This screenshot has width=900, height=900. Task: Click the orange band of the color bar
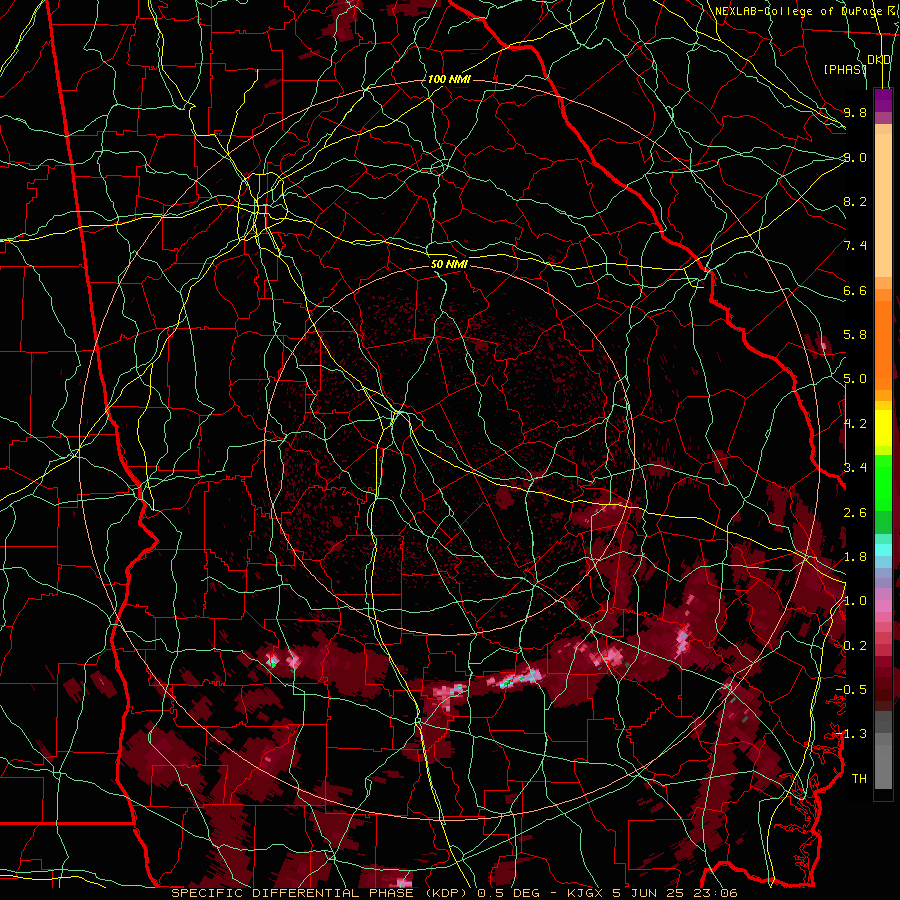[x=883, y=344]
